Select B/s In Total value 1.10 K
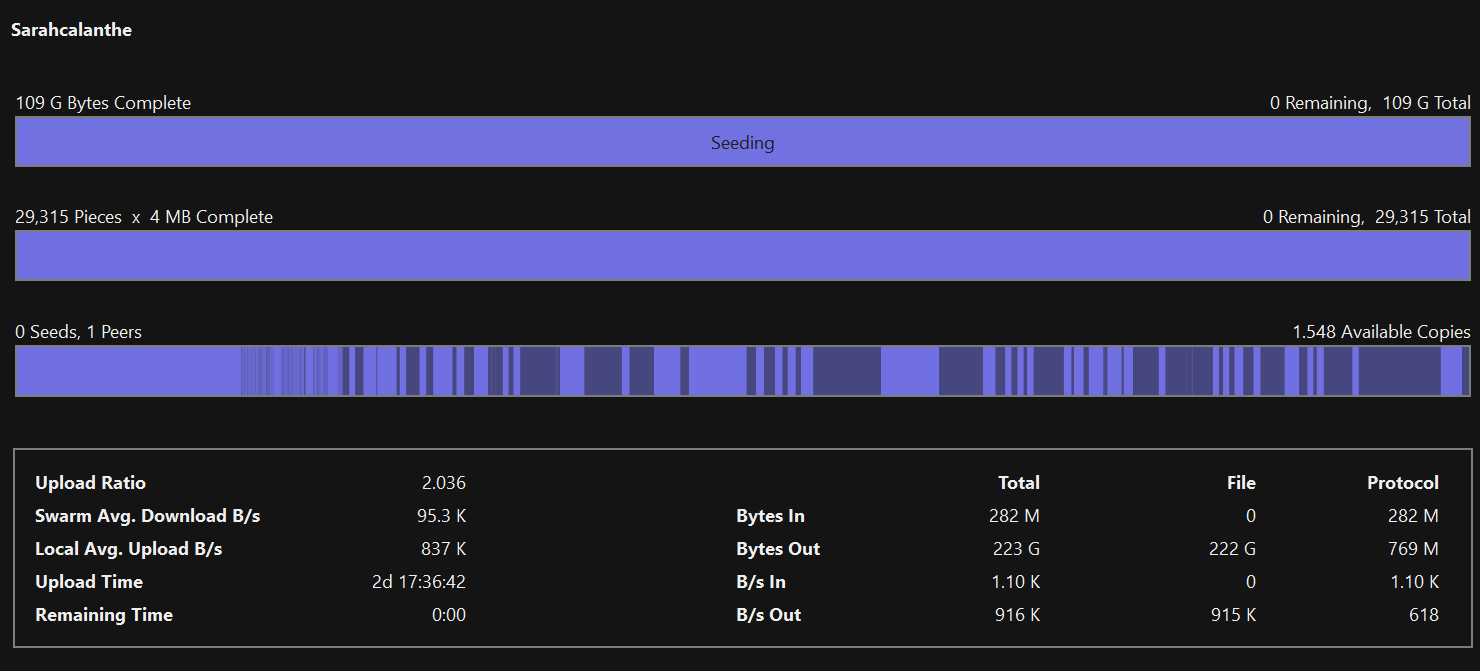 click(1015, 582)
